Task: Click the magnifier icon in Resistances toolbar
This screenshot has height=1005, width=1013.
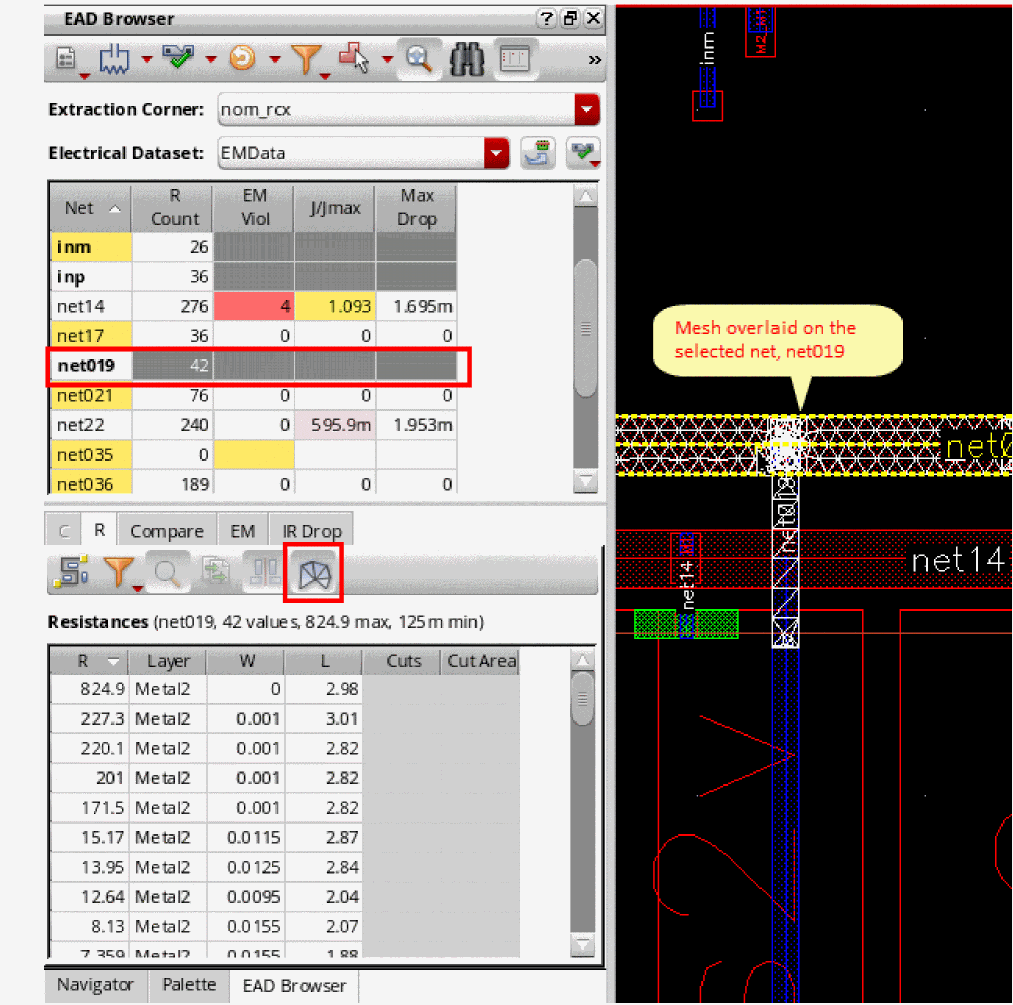Action: 166,573
